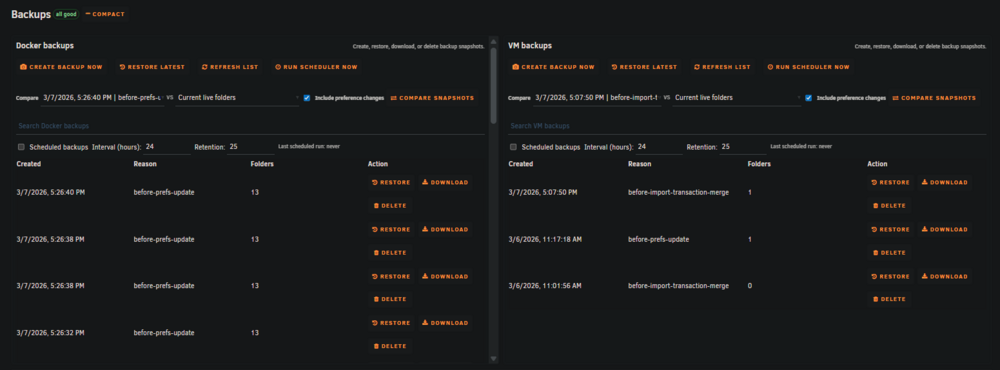This screenshot has height=370, width=1000.
Task: Open VM compare snapshot dropdown showing before-import
Action: (x=597, y=98)
